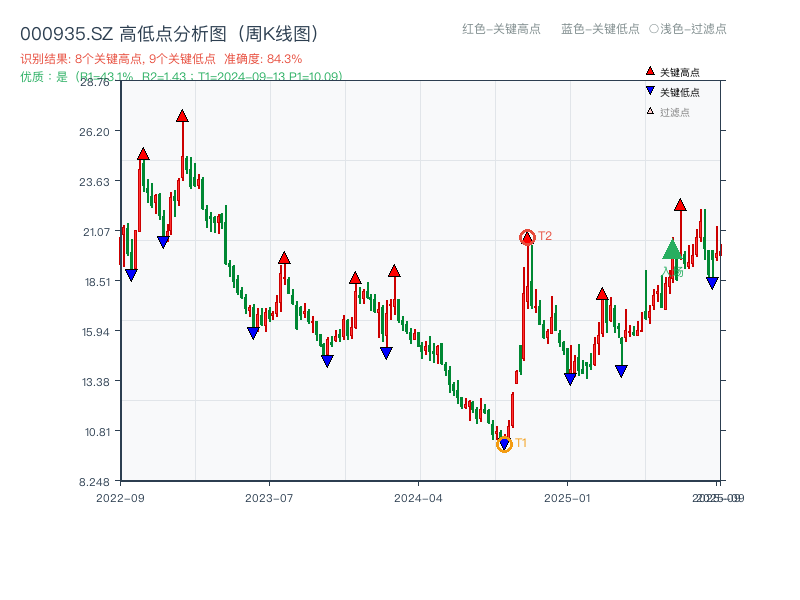Image resolution: width=800 pixels, height=600 pixels.
Task: Select the blue key-low marker near 20.5 in 2022
Action: pyautogui.click(x=163, y=242)
